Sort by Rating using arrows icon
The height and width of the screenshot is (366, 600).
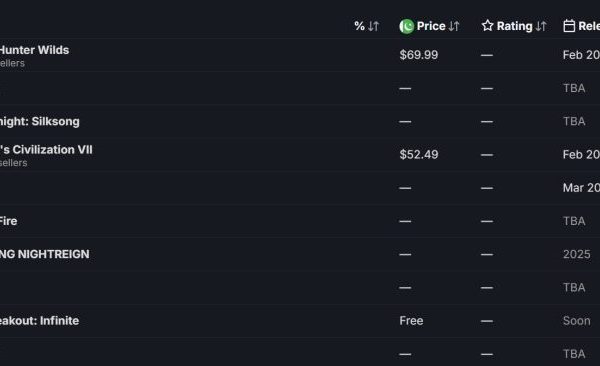tap(541, 26)
